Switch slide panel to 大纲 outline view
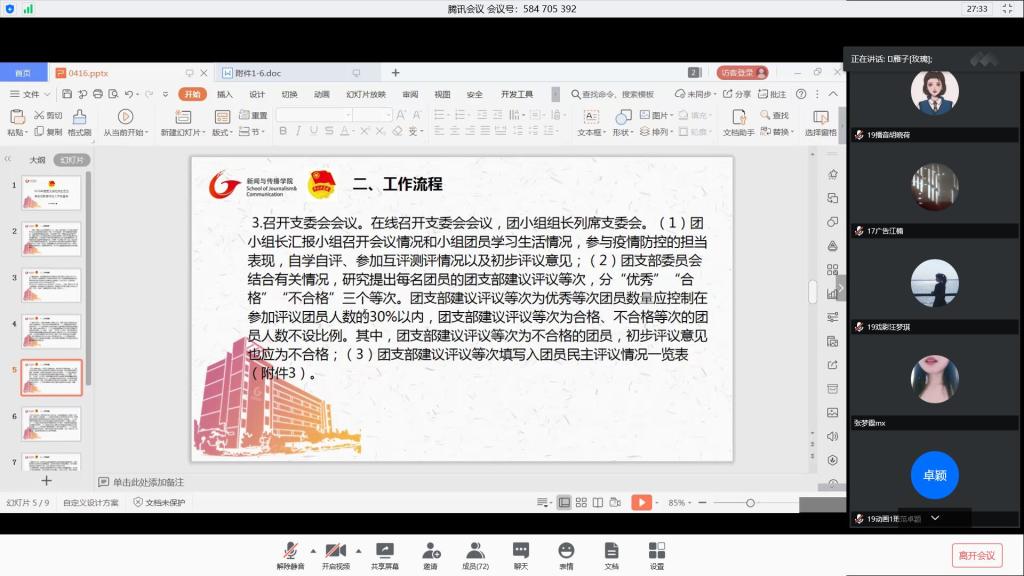This screenshot has width=1024, height=576. pos(37,159)
